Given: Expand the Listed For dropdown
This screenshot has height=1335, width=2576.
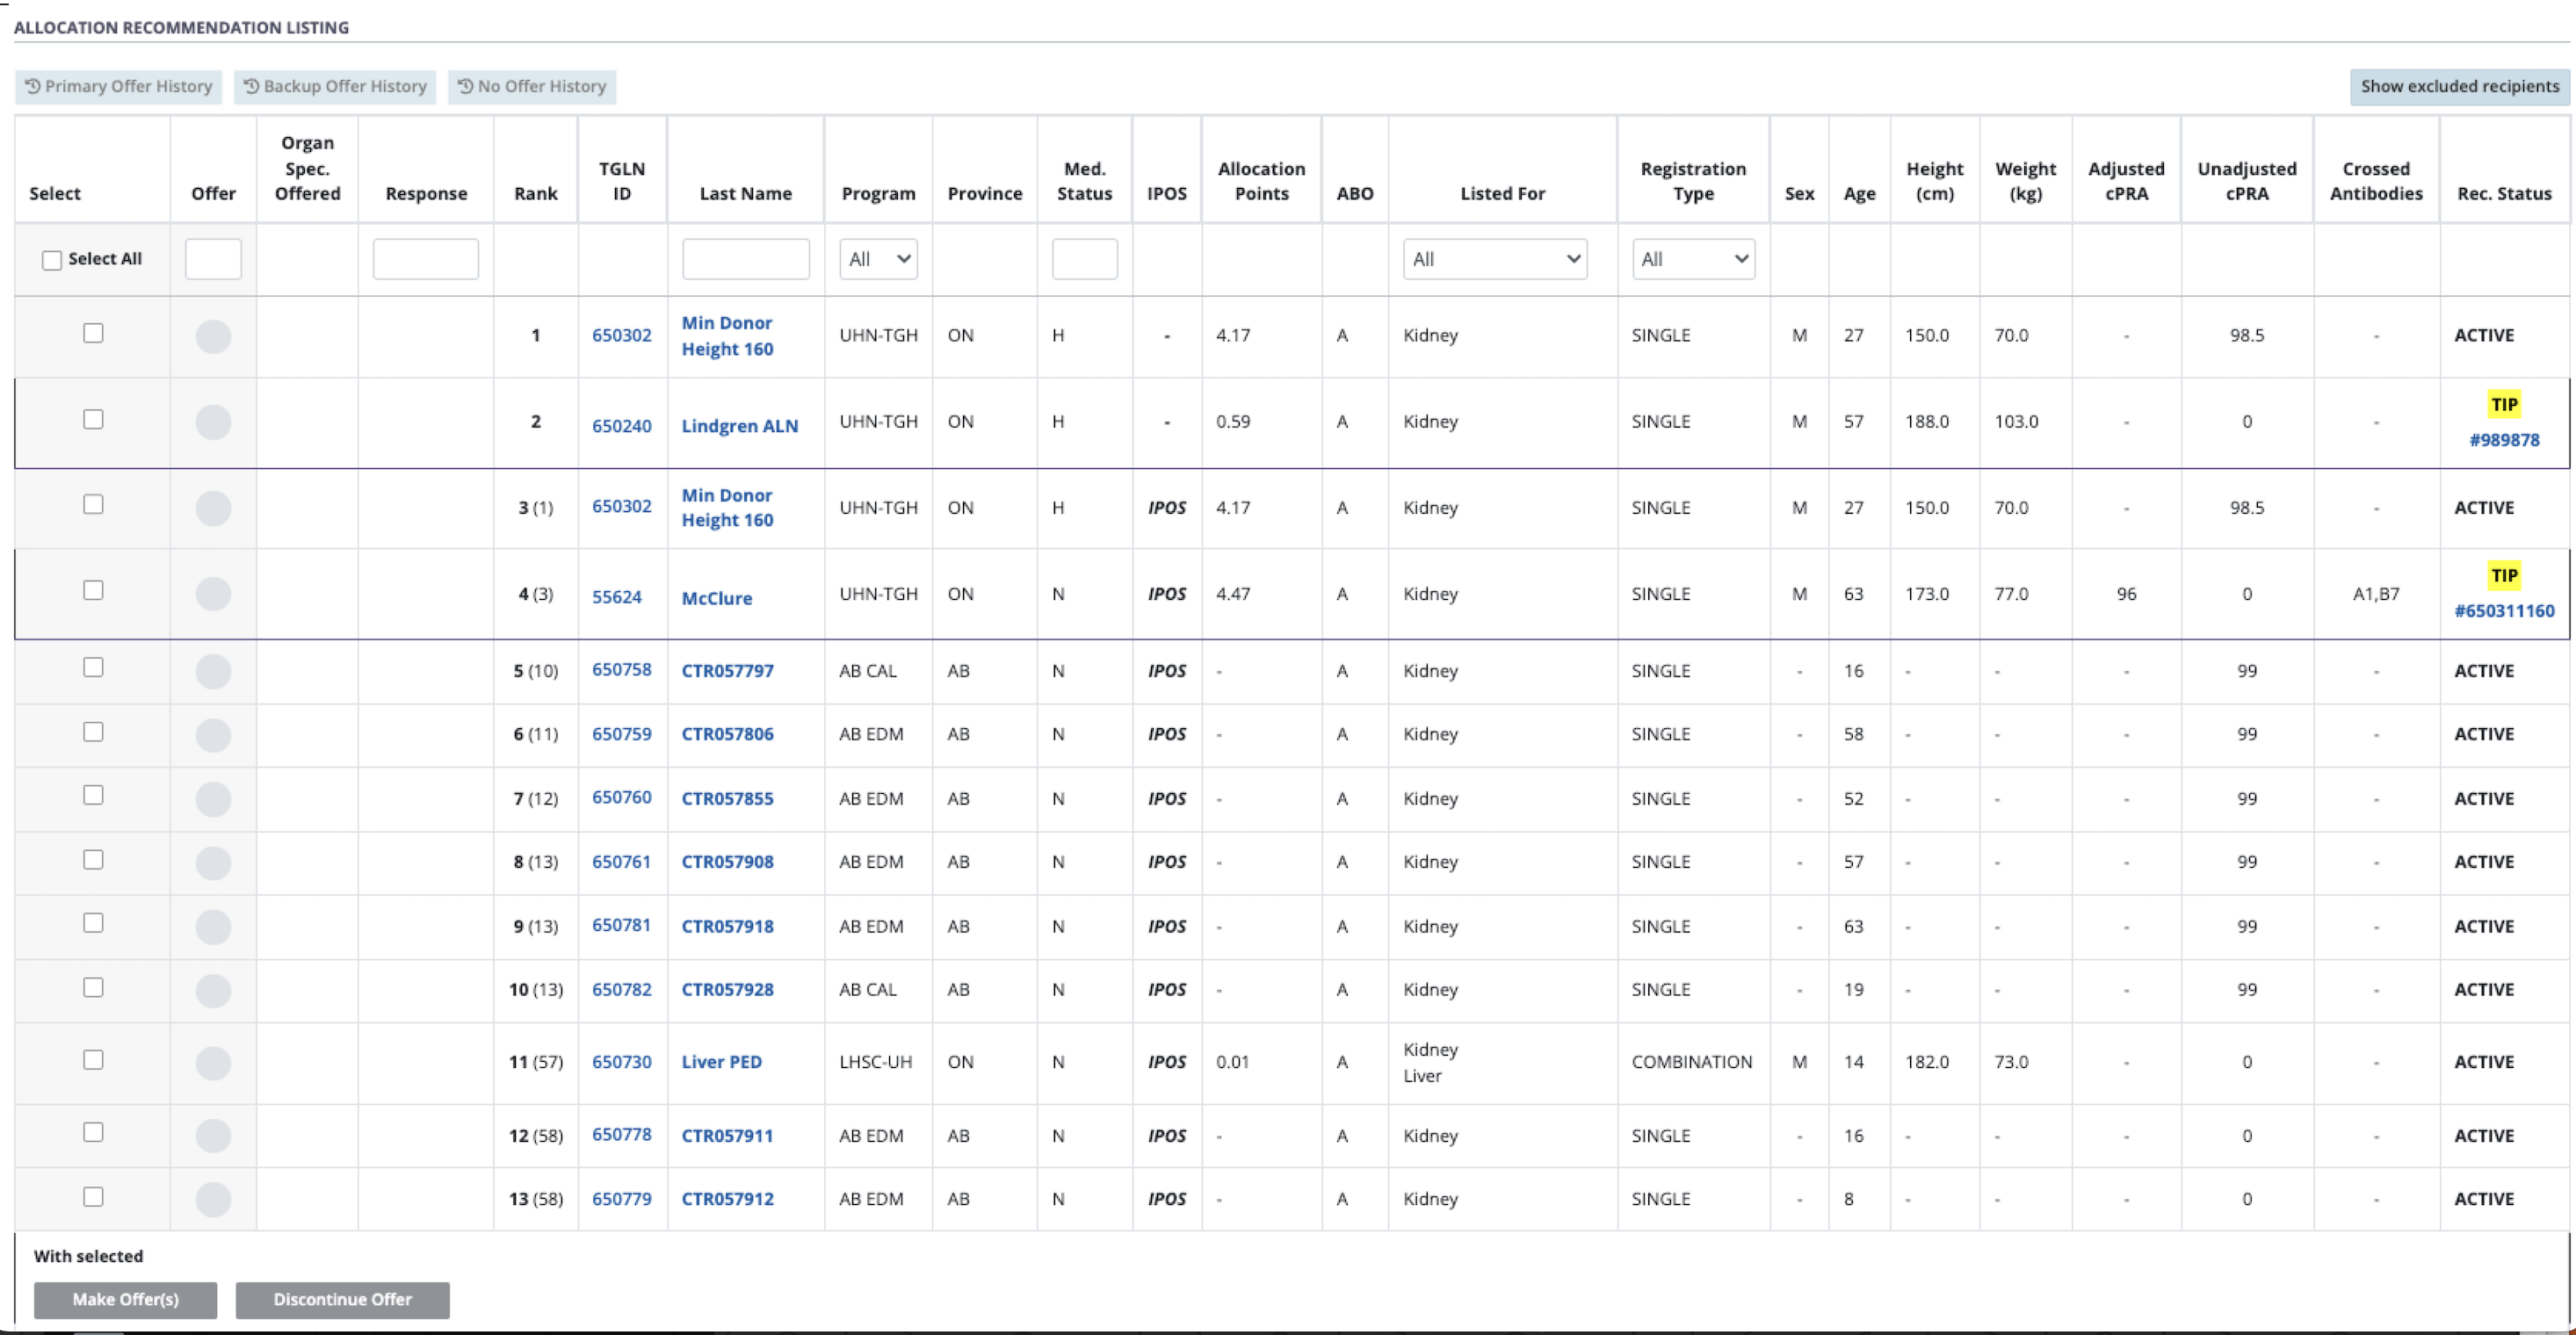Looking at the screenshot, I should coord(1494,258).
